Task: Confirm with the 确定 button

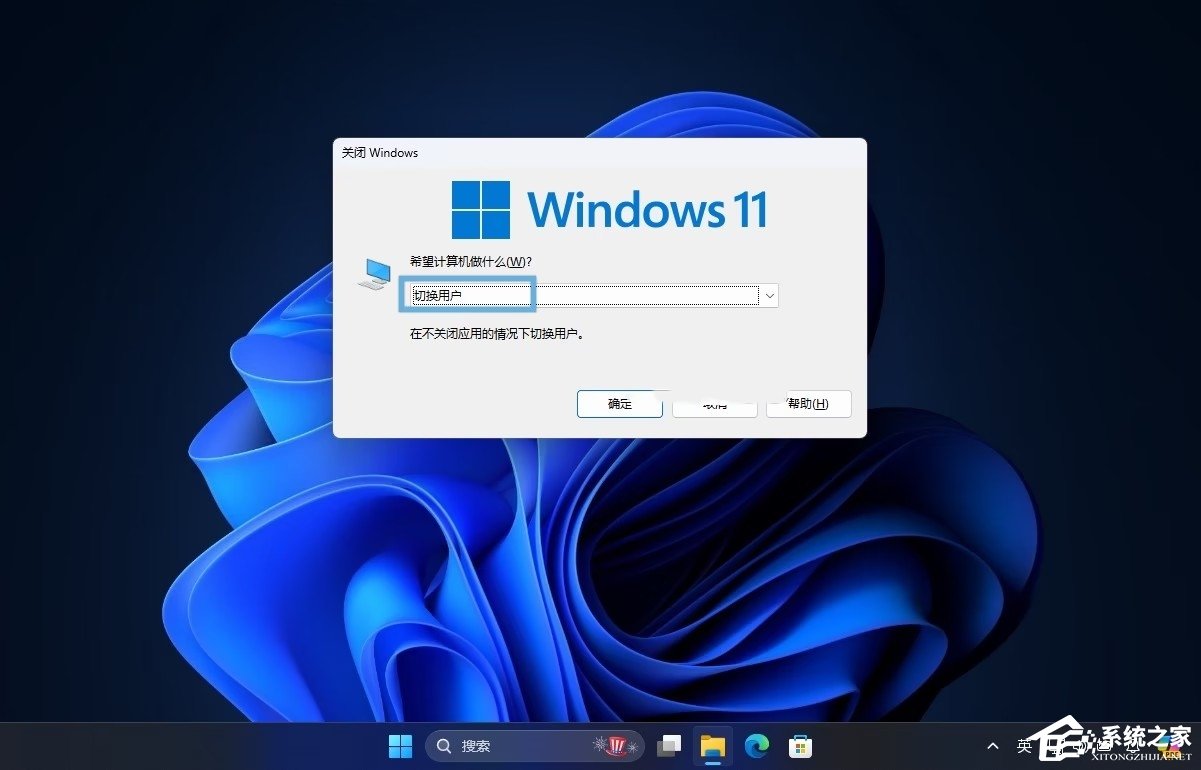Action: [620, 404]
